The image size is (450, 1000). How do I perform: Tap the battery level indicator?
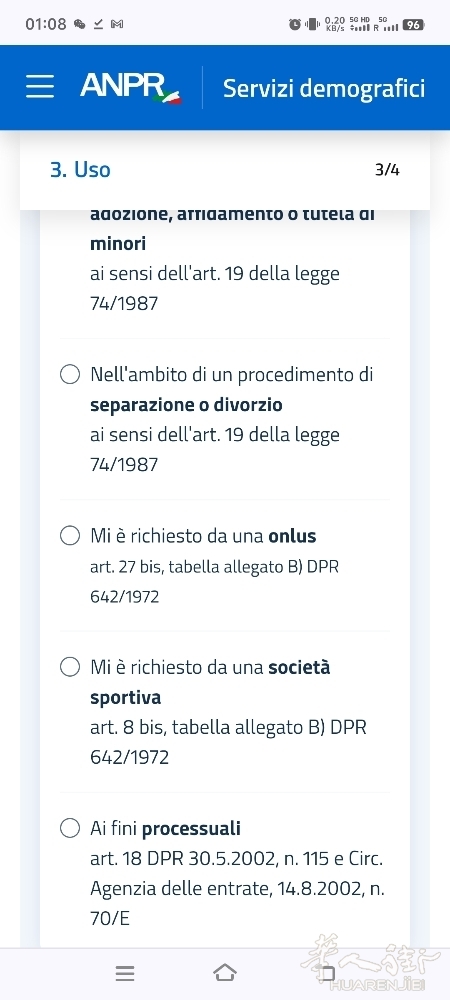point(413,24)
